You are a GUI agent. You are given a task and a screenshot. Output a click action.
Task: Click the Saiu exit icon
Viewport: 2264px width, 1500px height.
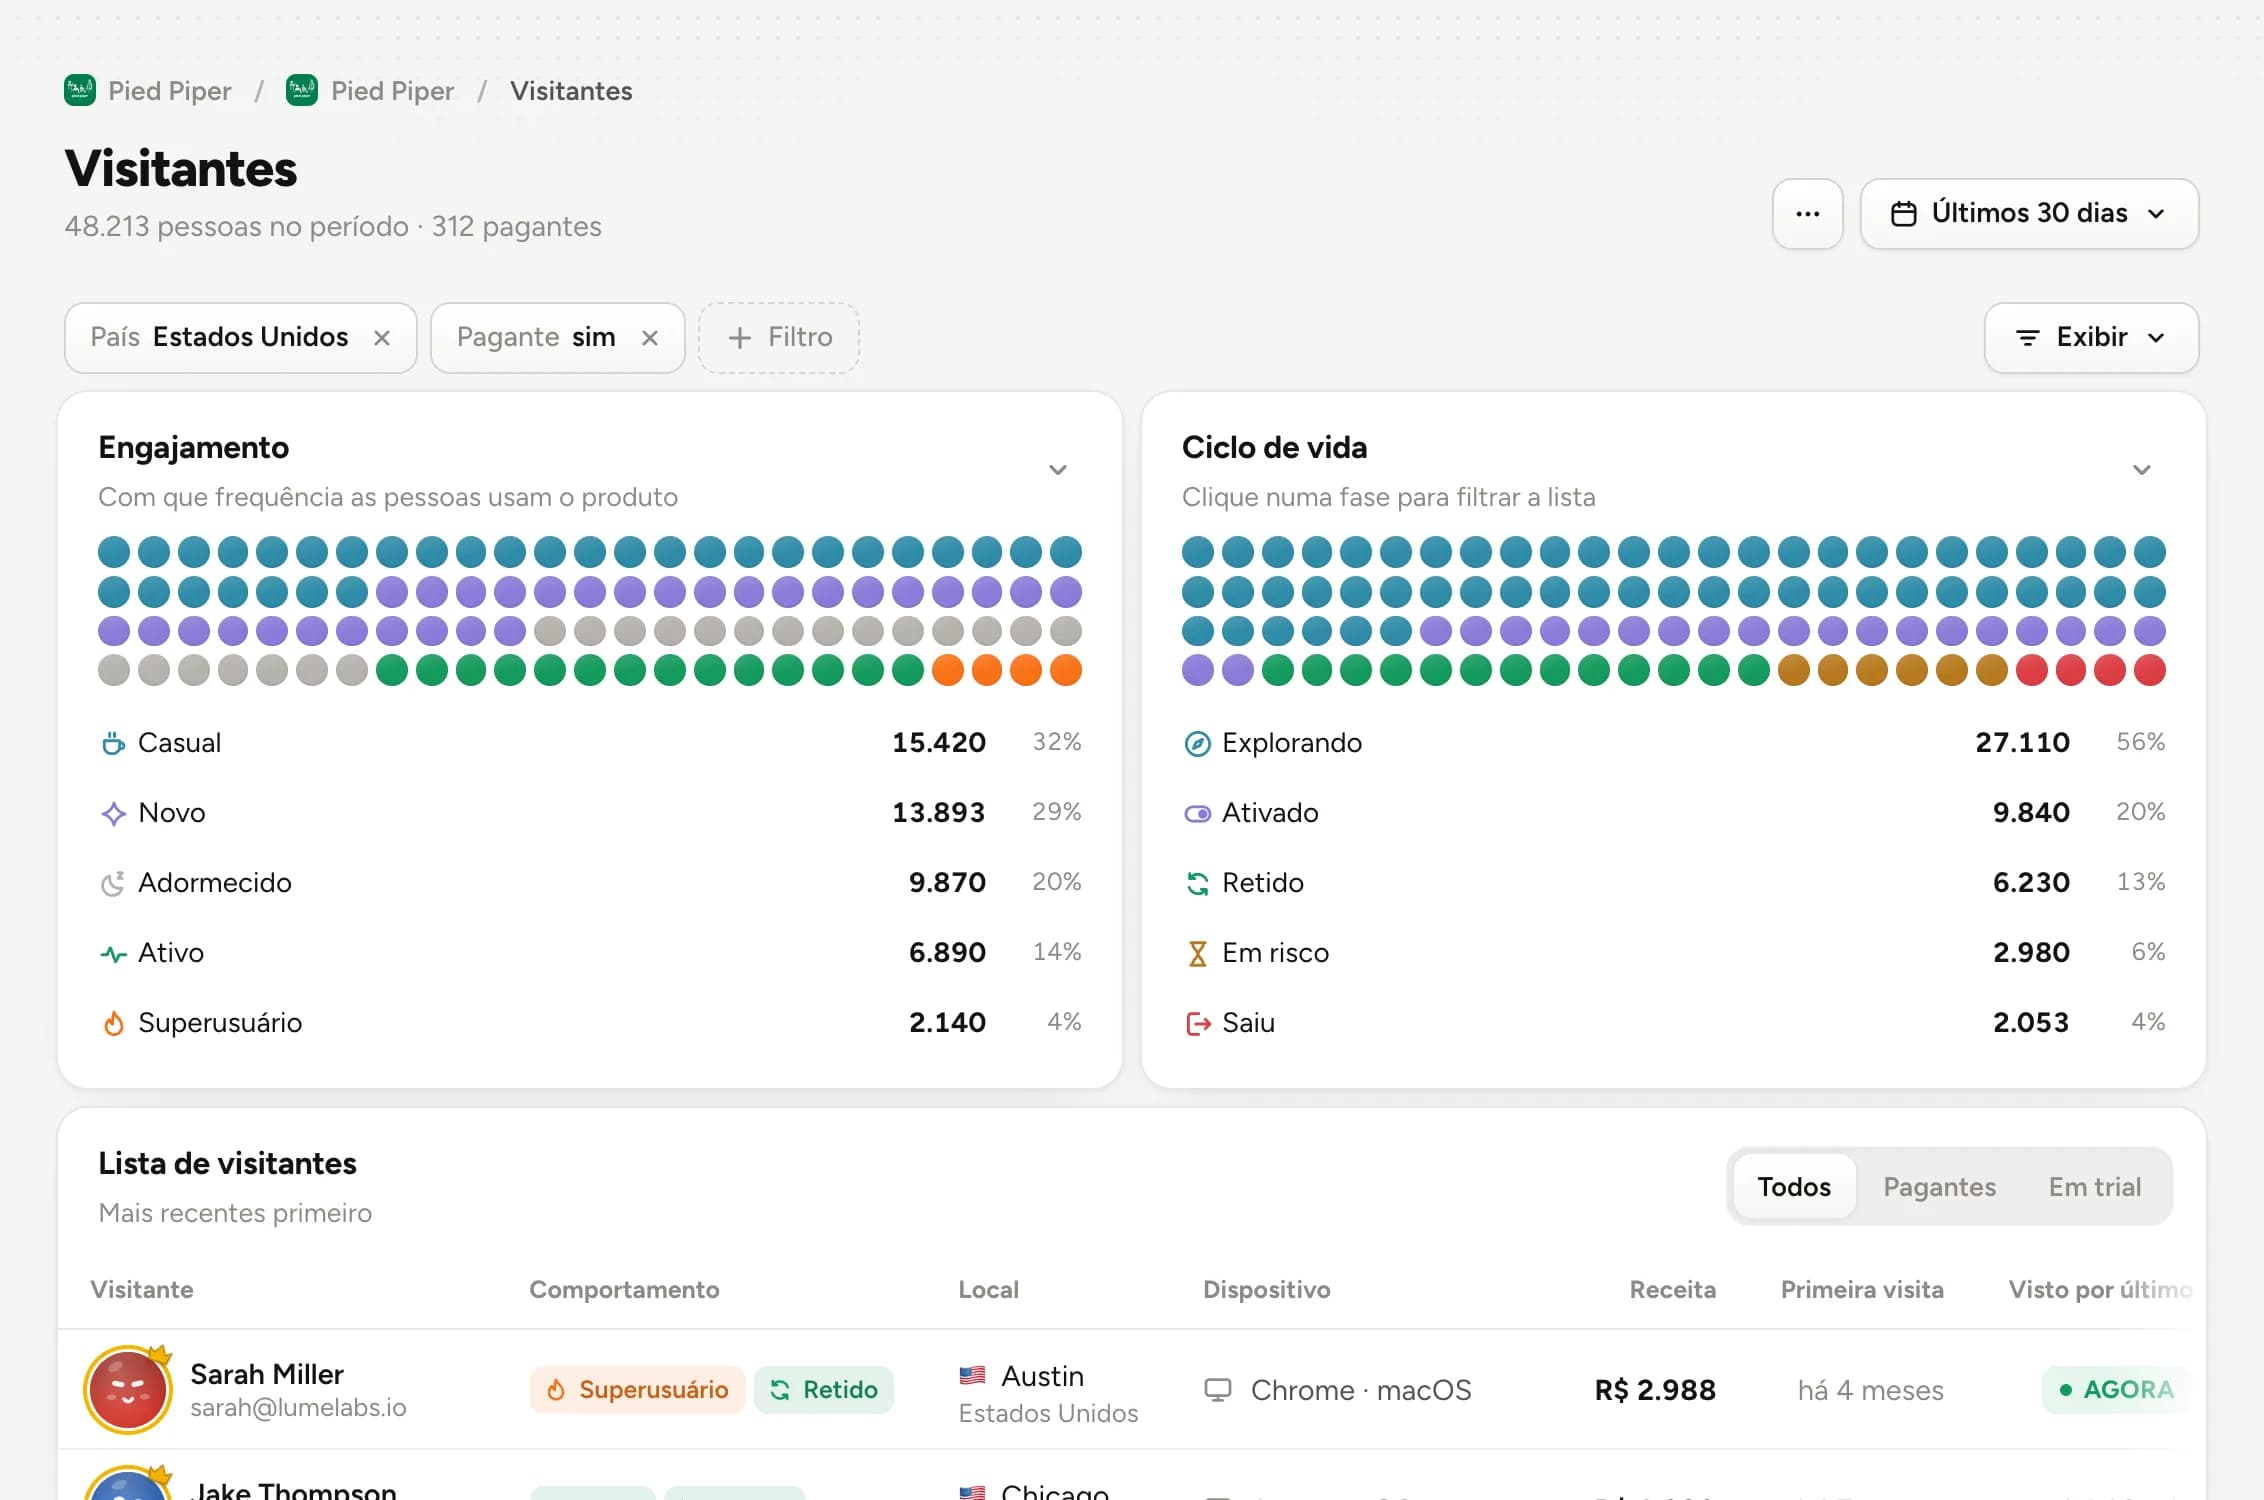(x=1197, y=1023)
